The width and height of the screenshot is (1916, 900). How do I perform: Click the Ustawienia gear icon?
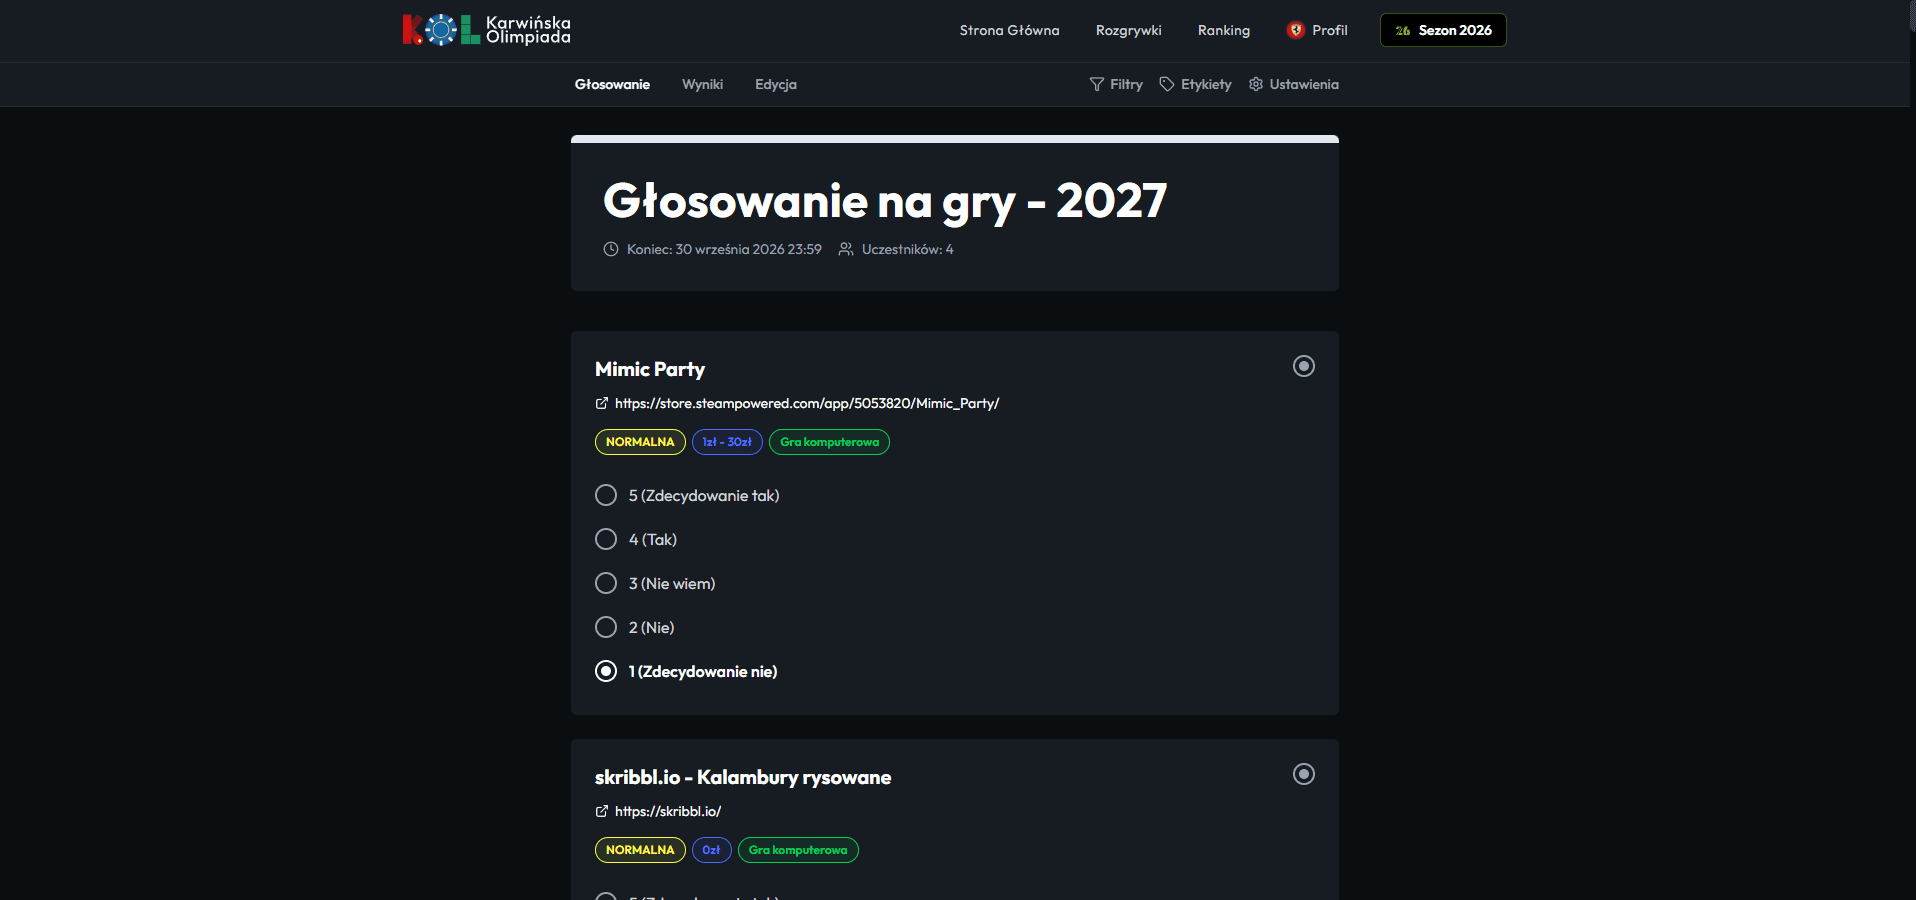click(1256, 84)
